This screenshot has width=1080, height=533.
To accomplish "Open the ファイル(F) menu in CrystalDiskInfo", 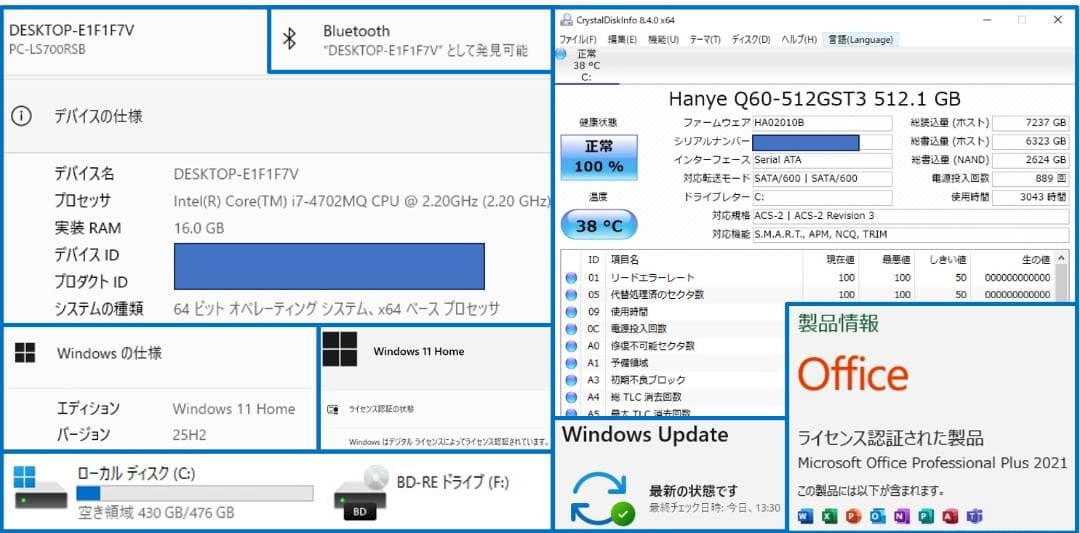I will click(x=578, y=40).
